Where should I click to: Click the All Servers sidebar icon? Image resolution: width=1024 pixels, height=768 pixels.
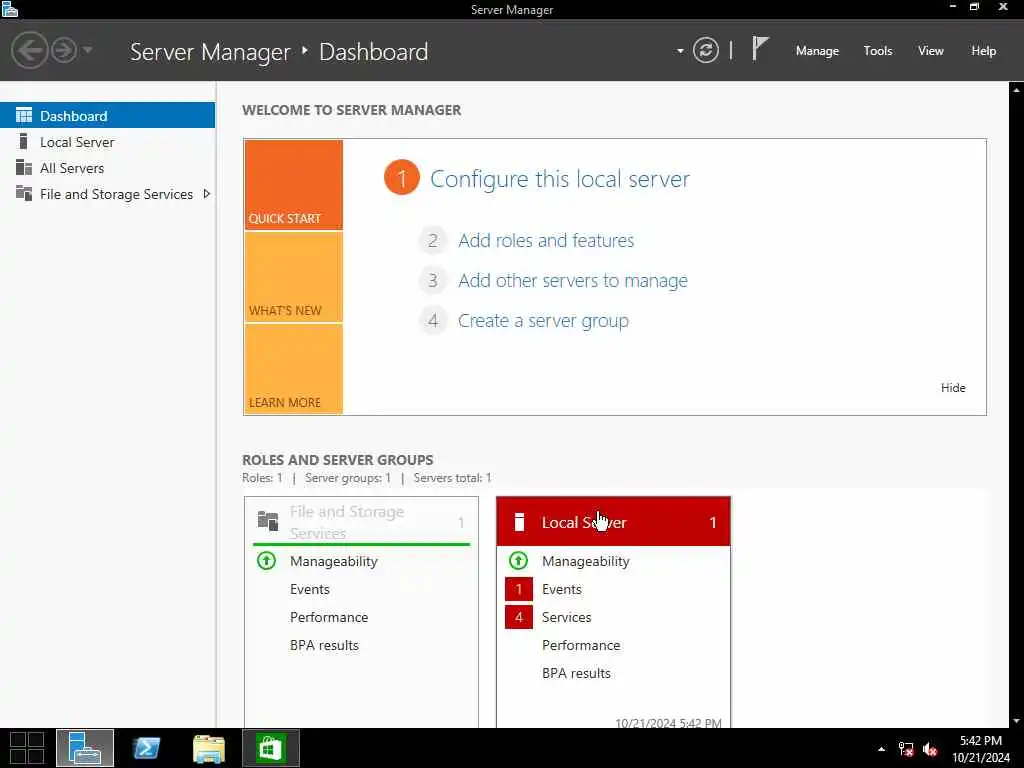pos(24,167)
